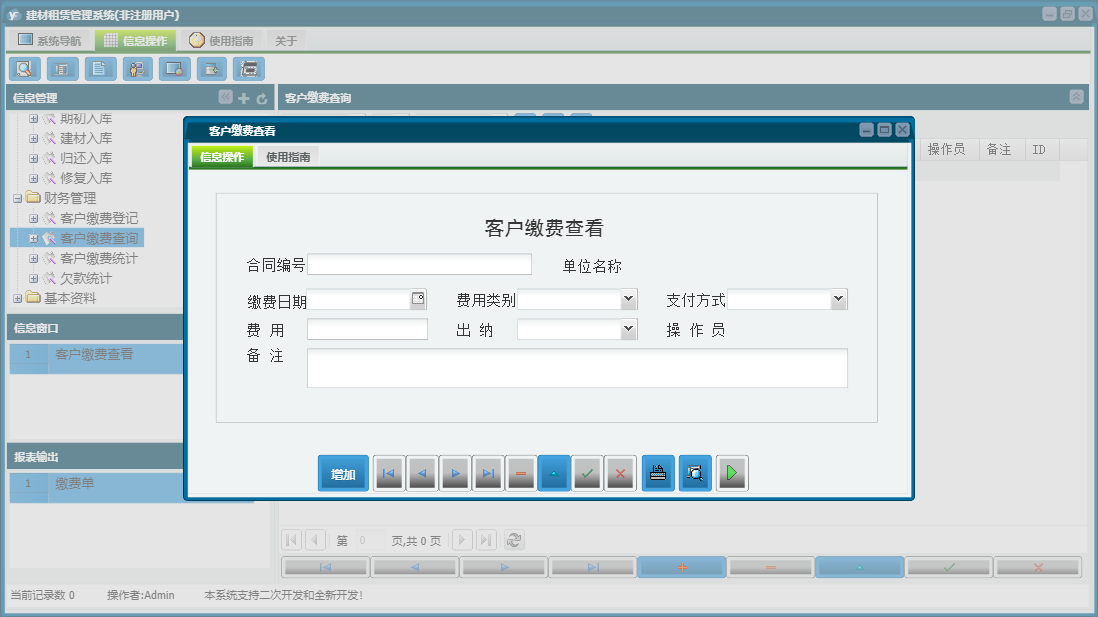Click the printer icon button in dialog
1098x617 pixels.
(658, 473)
